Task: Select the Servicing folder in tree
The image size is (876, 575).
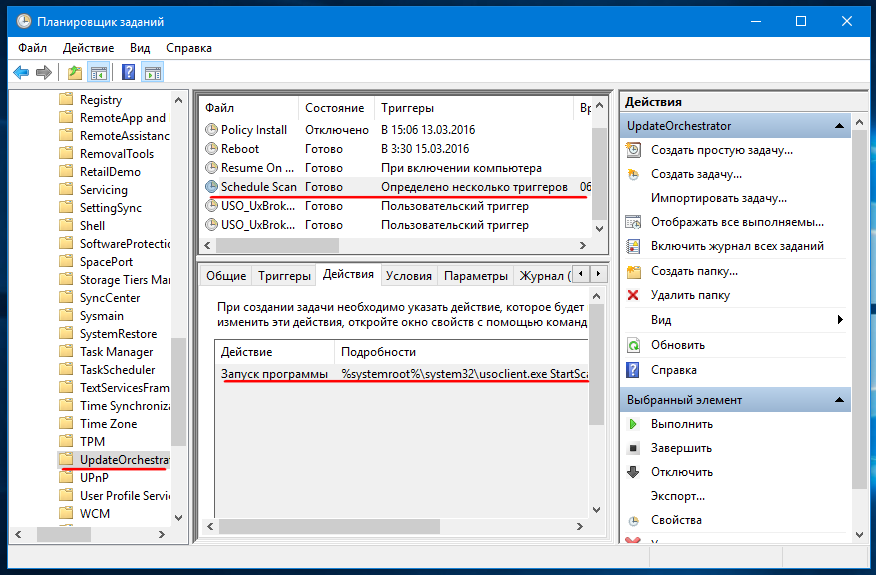Action: (104, 189)
